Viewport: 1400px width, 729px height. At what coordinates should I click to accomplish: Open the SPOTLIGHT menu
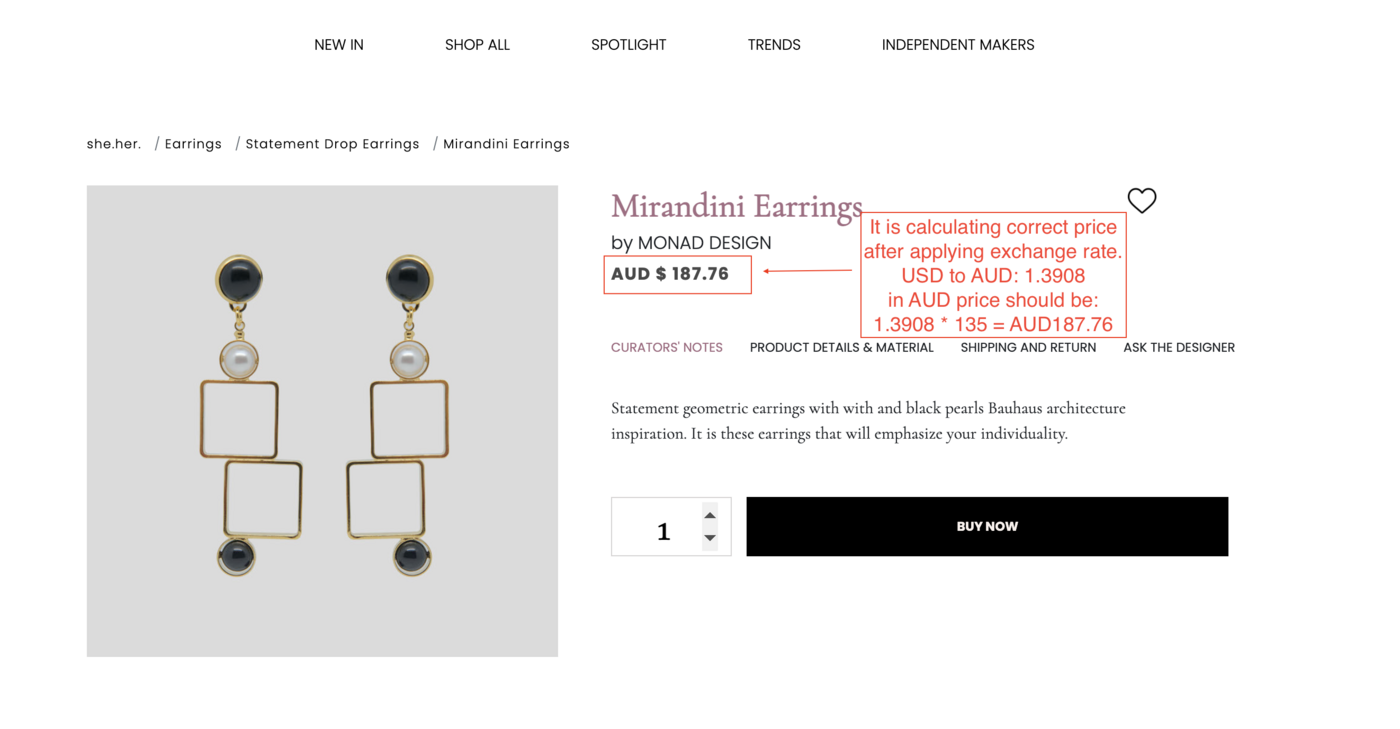[x=628, y=45]
